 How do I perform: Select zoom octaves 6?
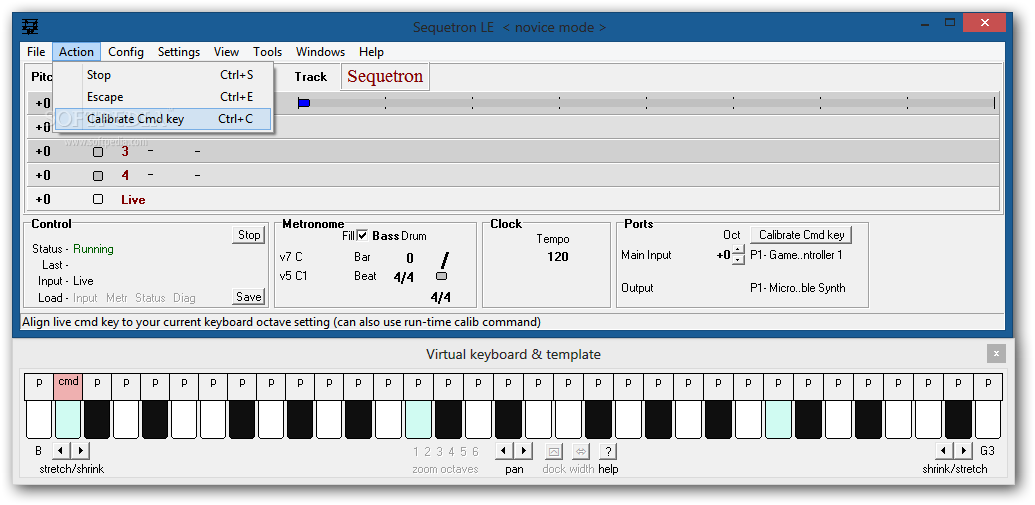(x=475, y=452)
